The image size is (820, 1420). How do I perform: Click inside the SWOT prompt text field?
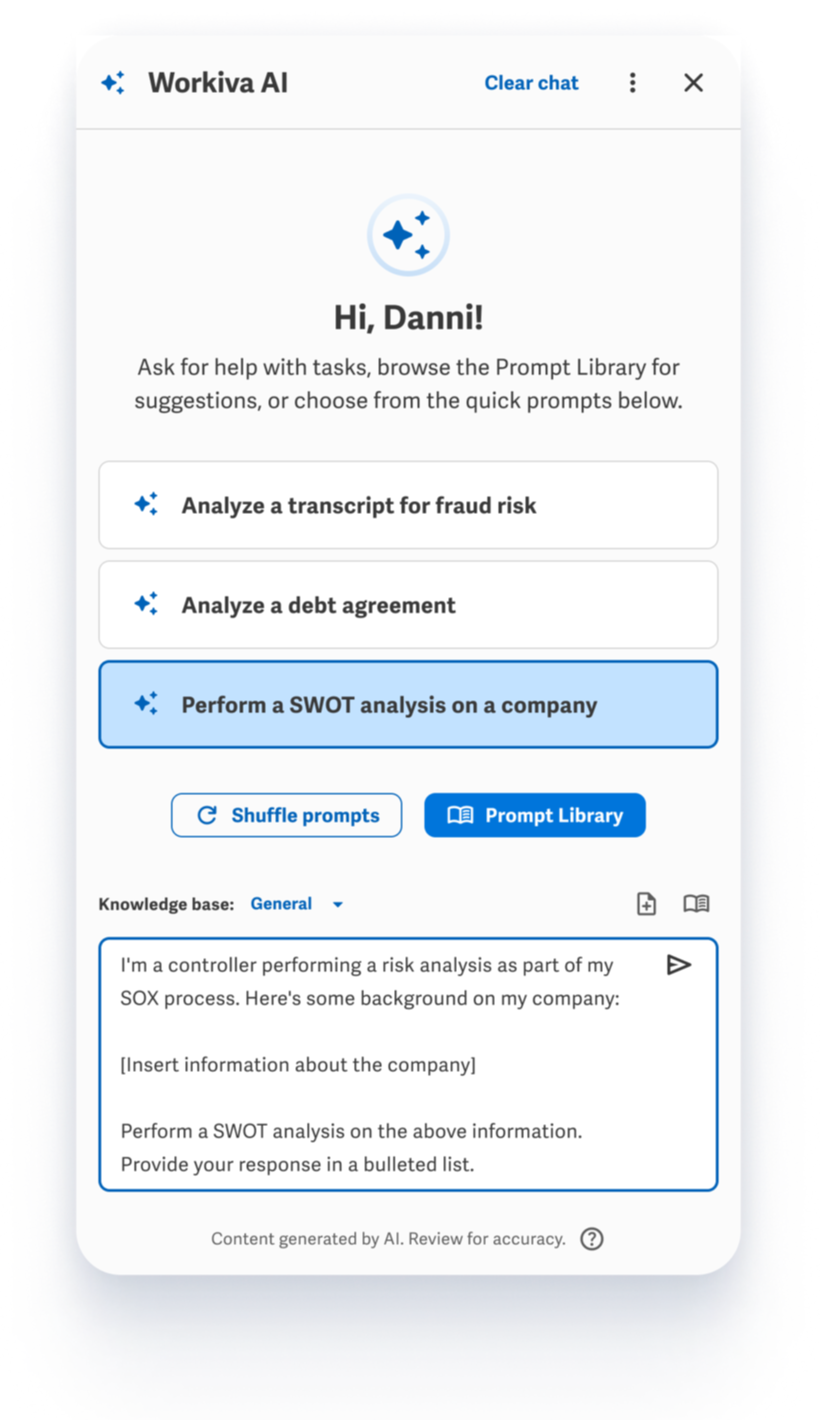(x=380, y=1065)
